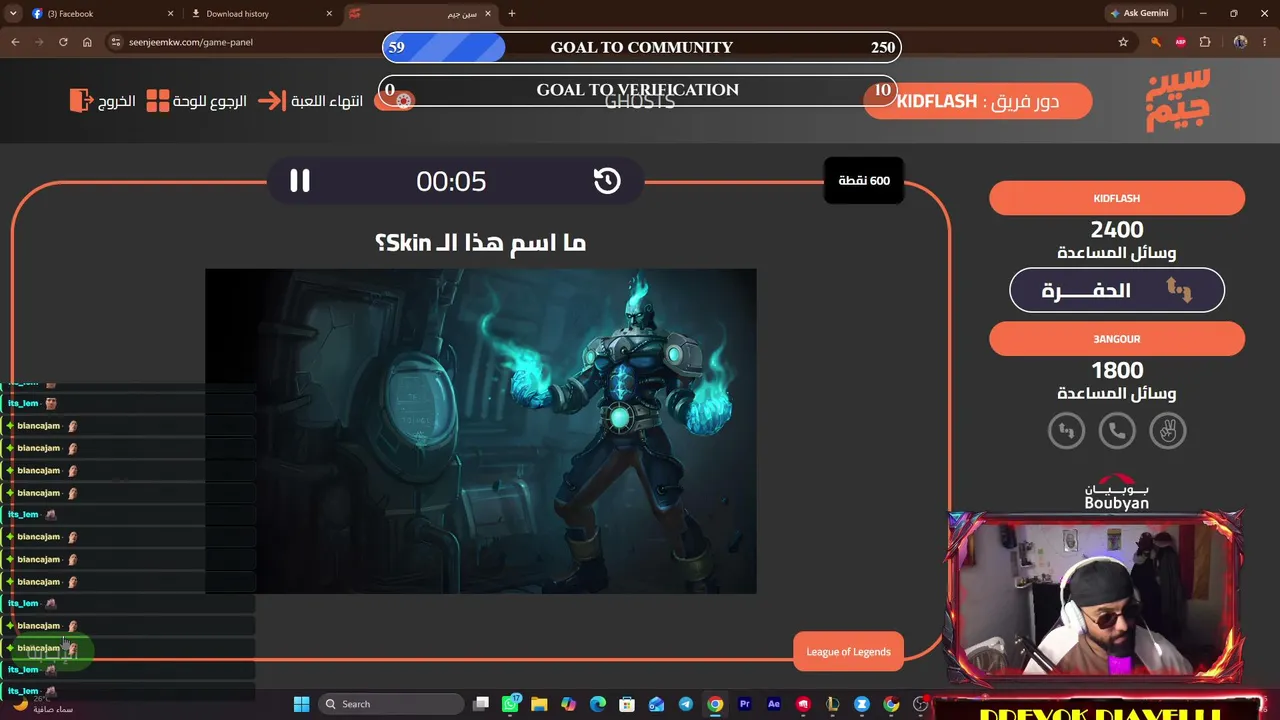This screenshot has height=720, width=1280.
Task: Click the 3ANGOUR team name bar
Action: pyautogui.click(x=1117, y=339)
